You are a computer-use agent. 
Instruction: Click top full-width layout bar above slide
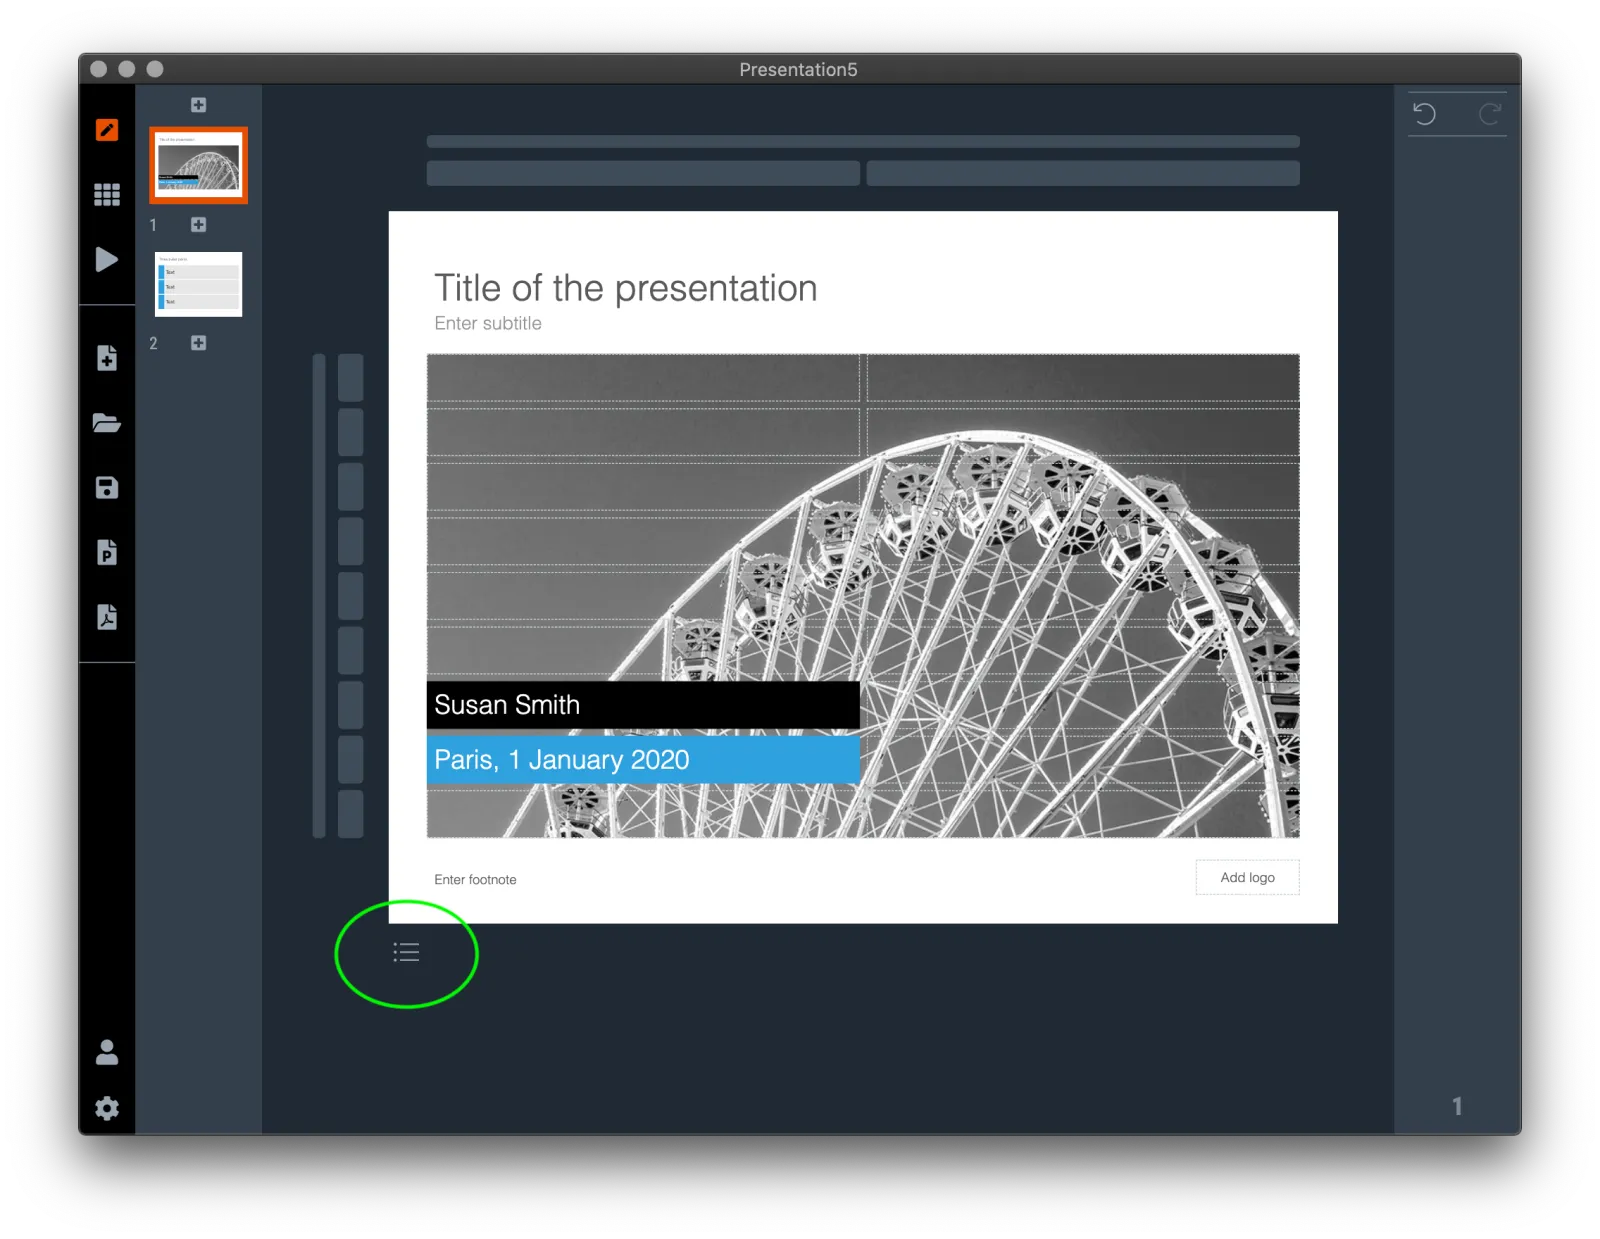863,142
